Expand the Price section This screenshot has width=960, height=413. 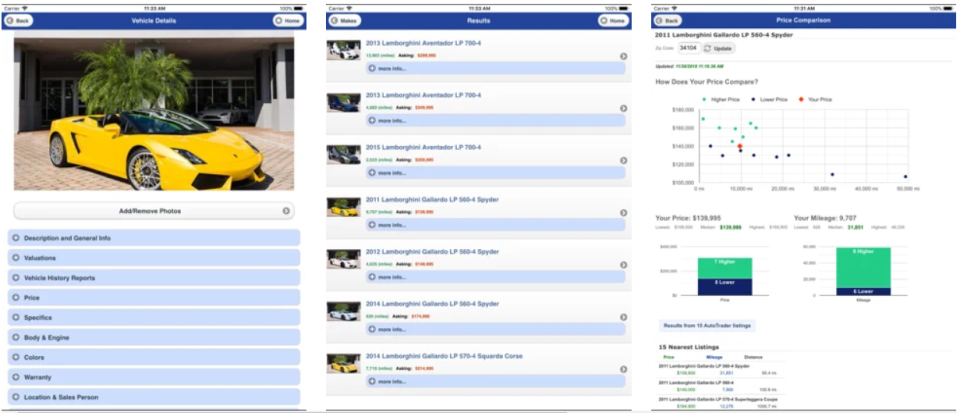coord(154,298)
